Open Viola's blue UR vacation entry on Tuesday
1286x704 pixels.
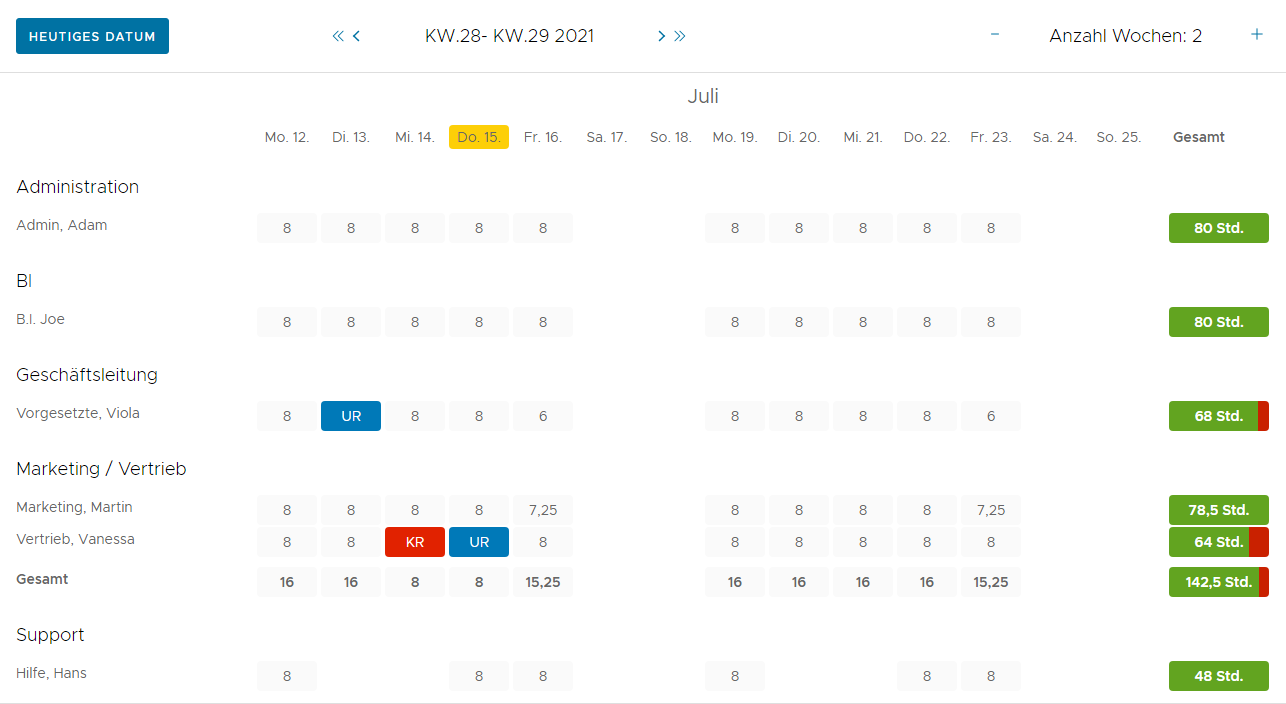coord(351,416)
